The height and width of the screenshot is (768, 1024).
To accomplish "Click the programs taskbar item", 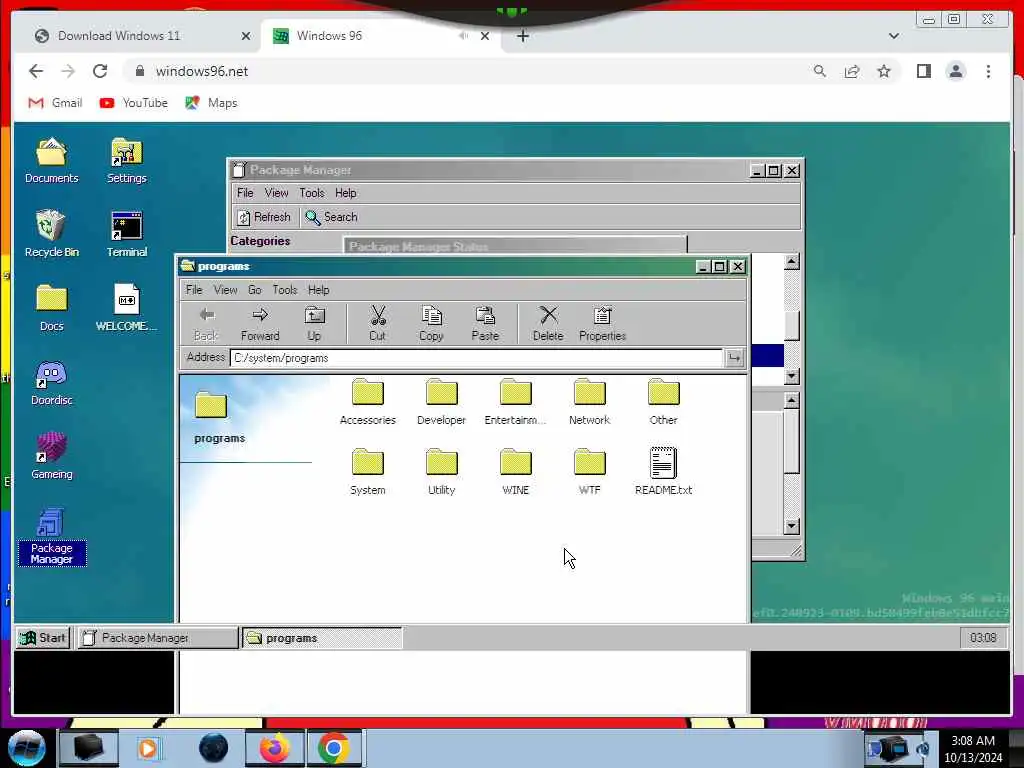I will click(322, 638).
